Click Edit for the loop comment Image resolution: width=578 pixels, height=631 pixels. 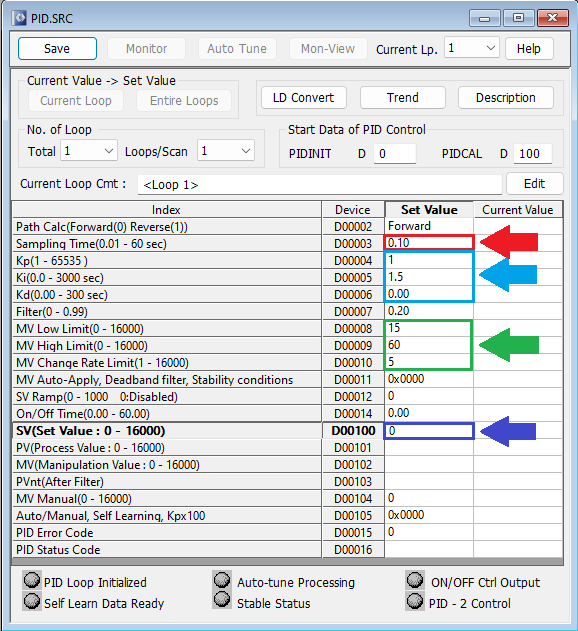534,184
